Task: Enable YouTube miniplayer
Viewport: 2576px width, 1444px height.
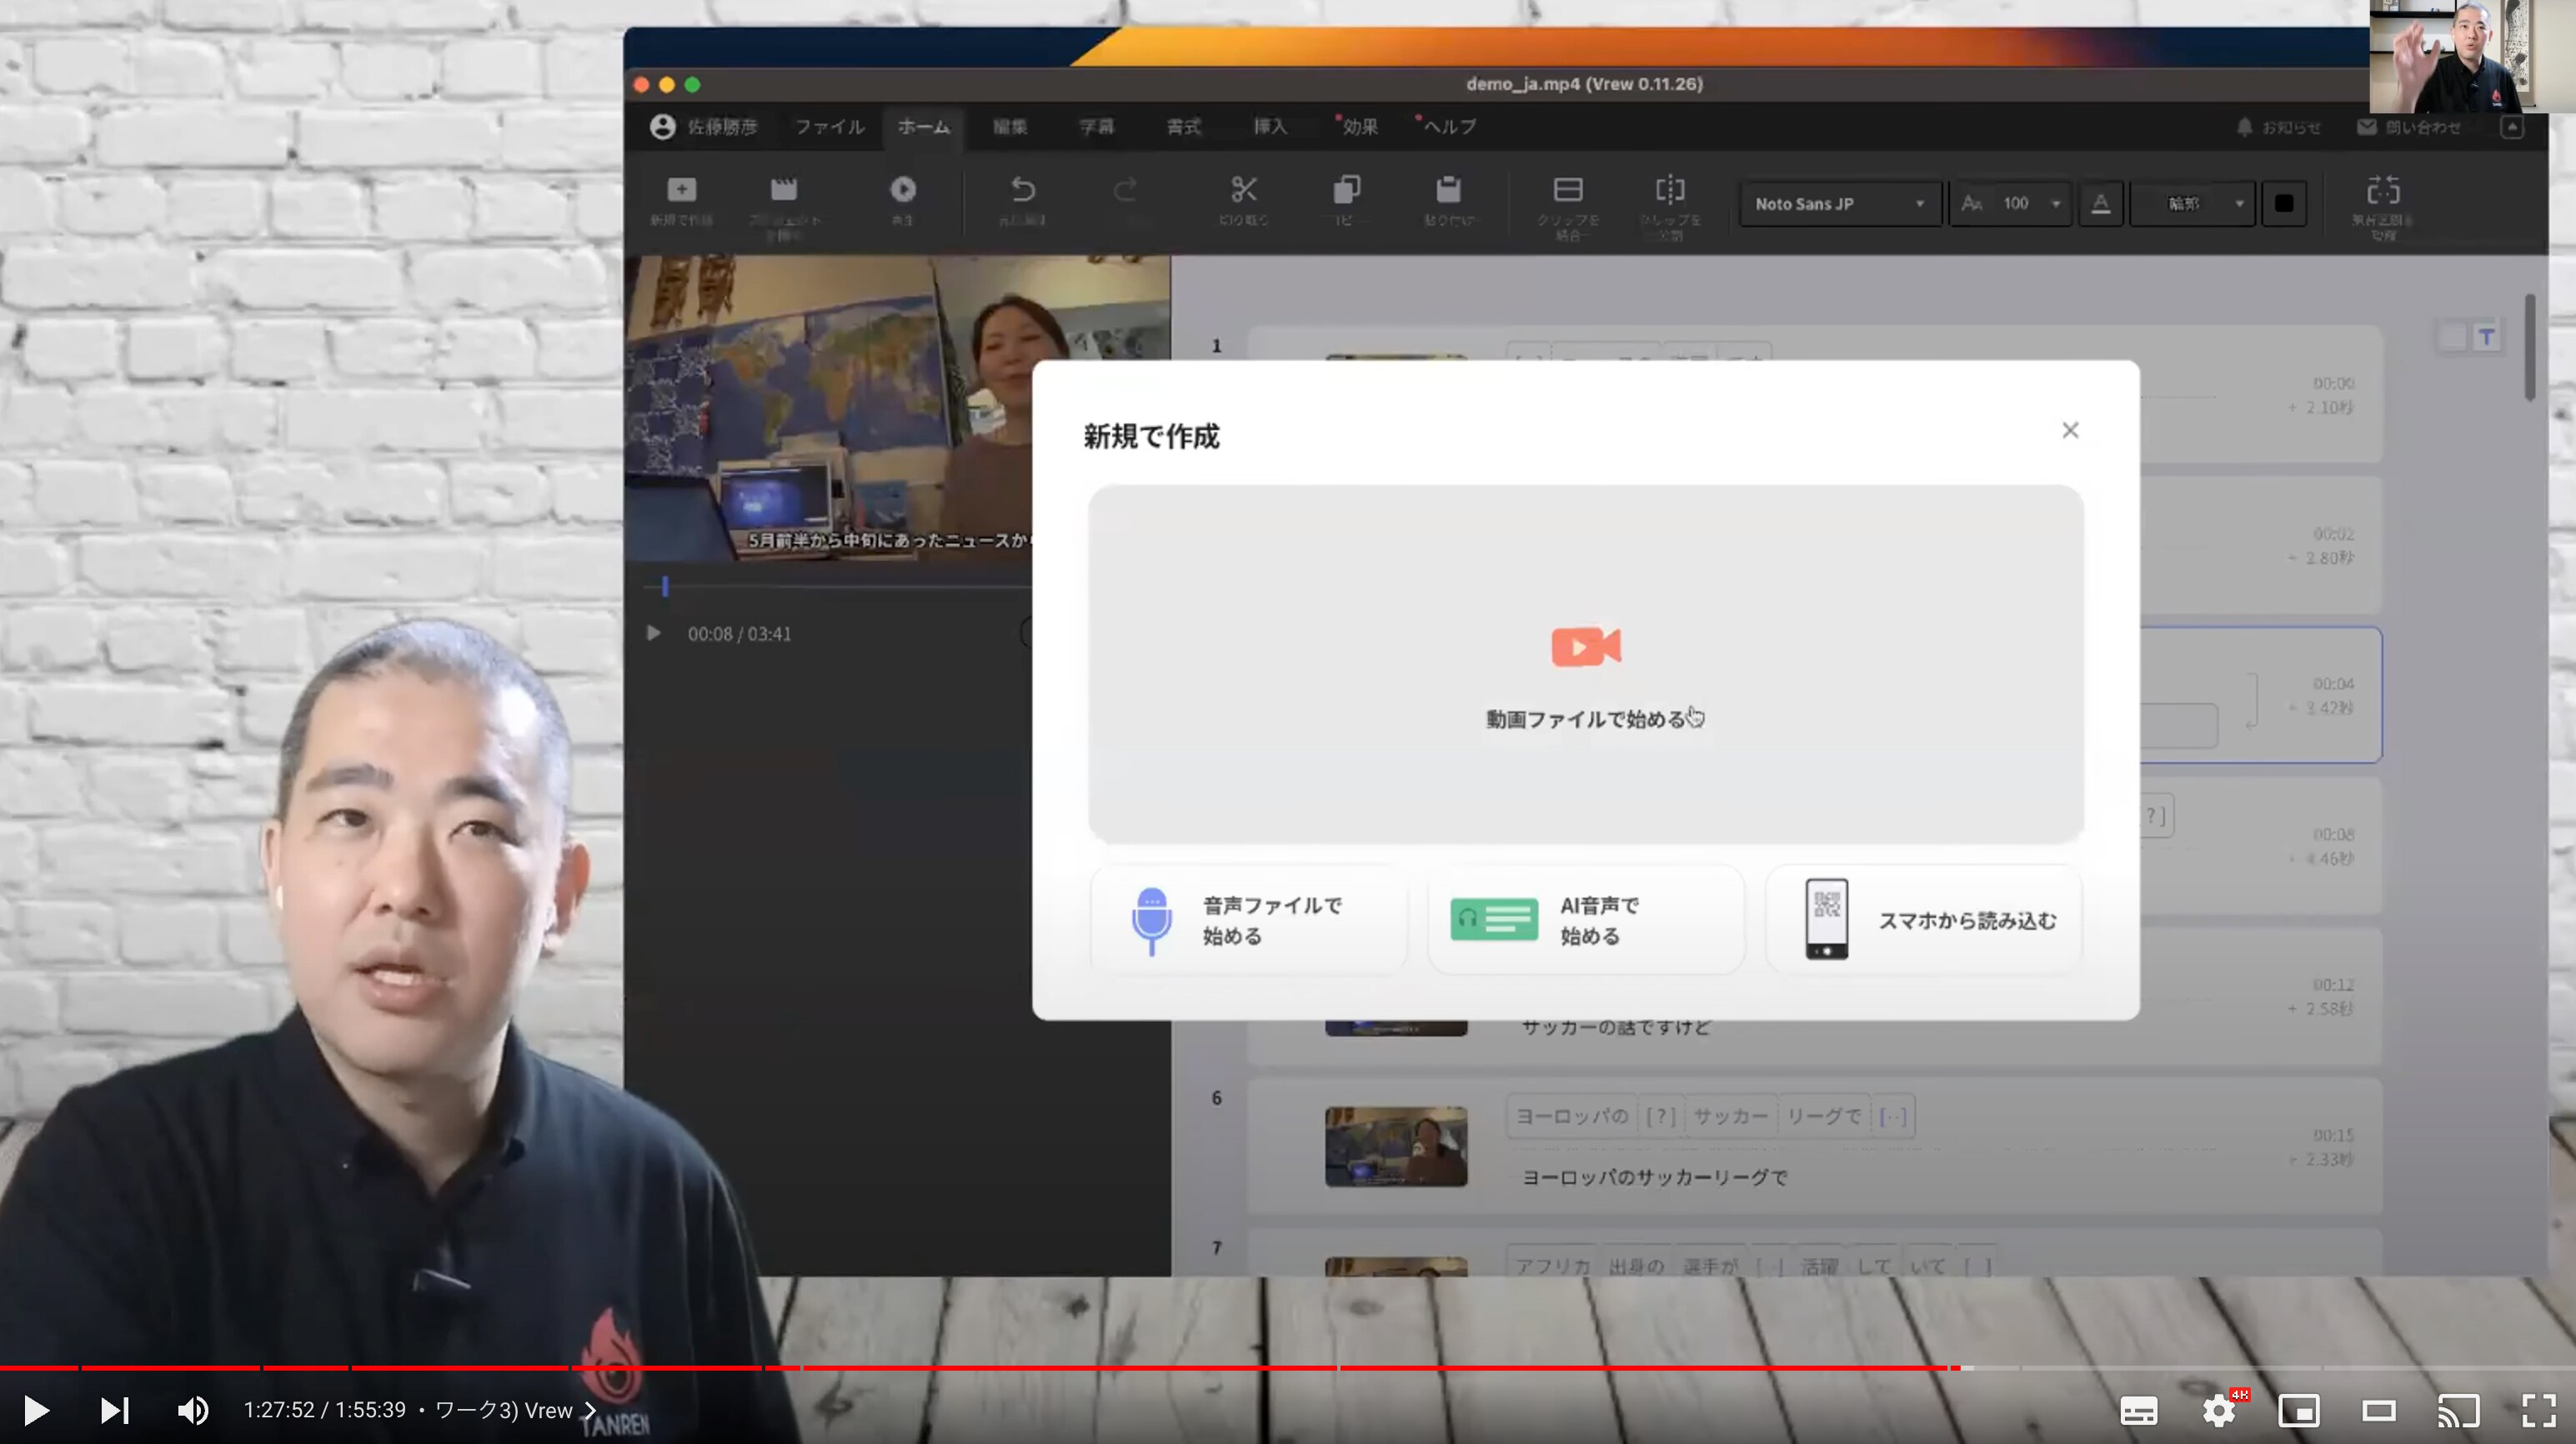Action: pyautogui.click(x=2299, y=1411)
